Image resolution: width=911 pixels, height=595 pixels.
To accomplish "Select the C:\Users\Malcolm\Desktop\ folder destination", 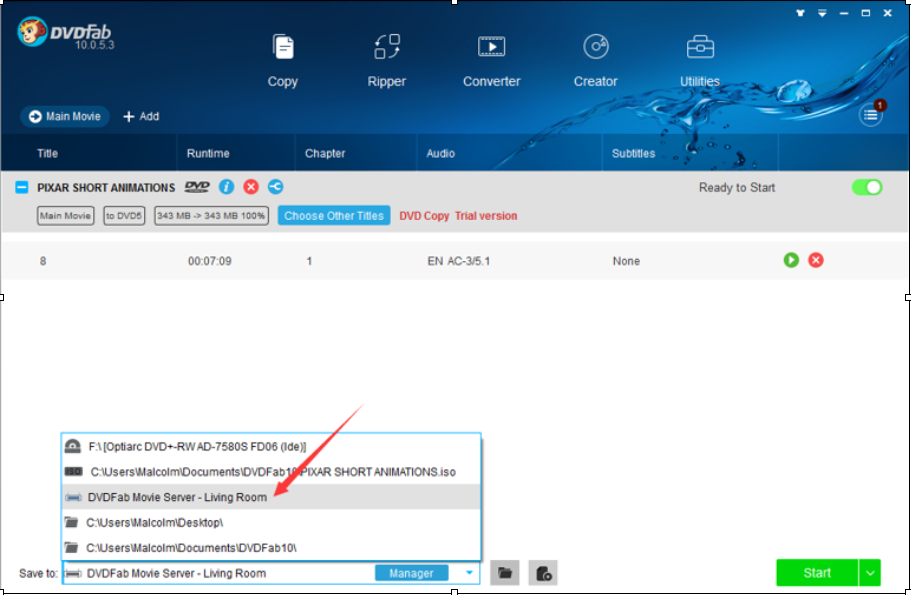I will [x=271, y=522].
